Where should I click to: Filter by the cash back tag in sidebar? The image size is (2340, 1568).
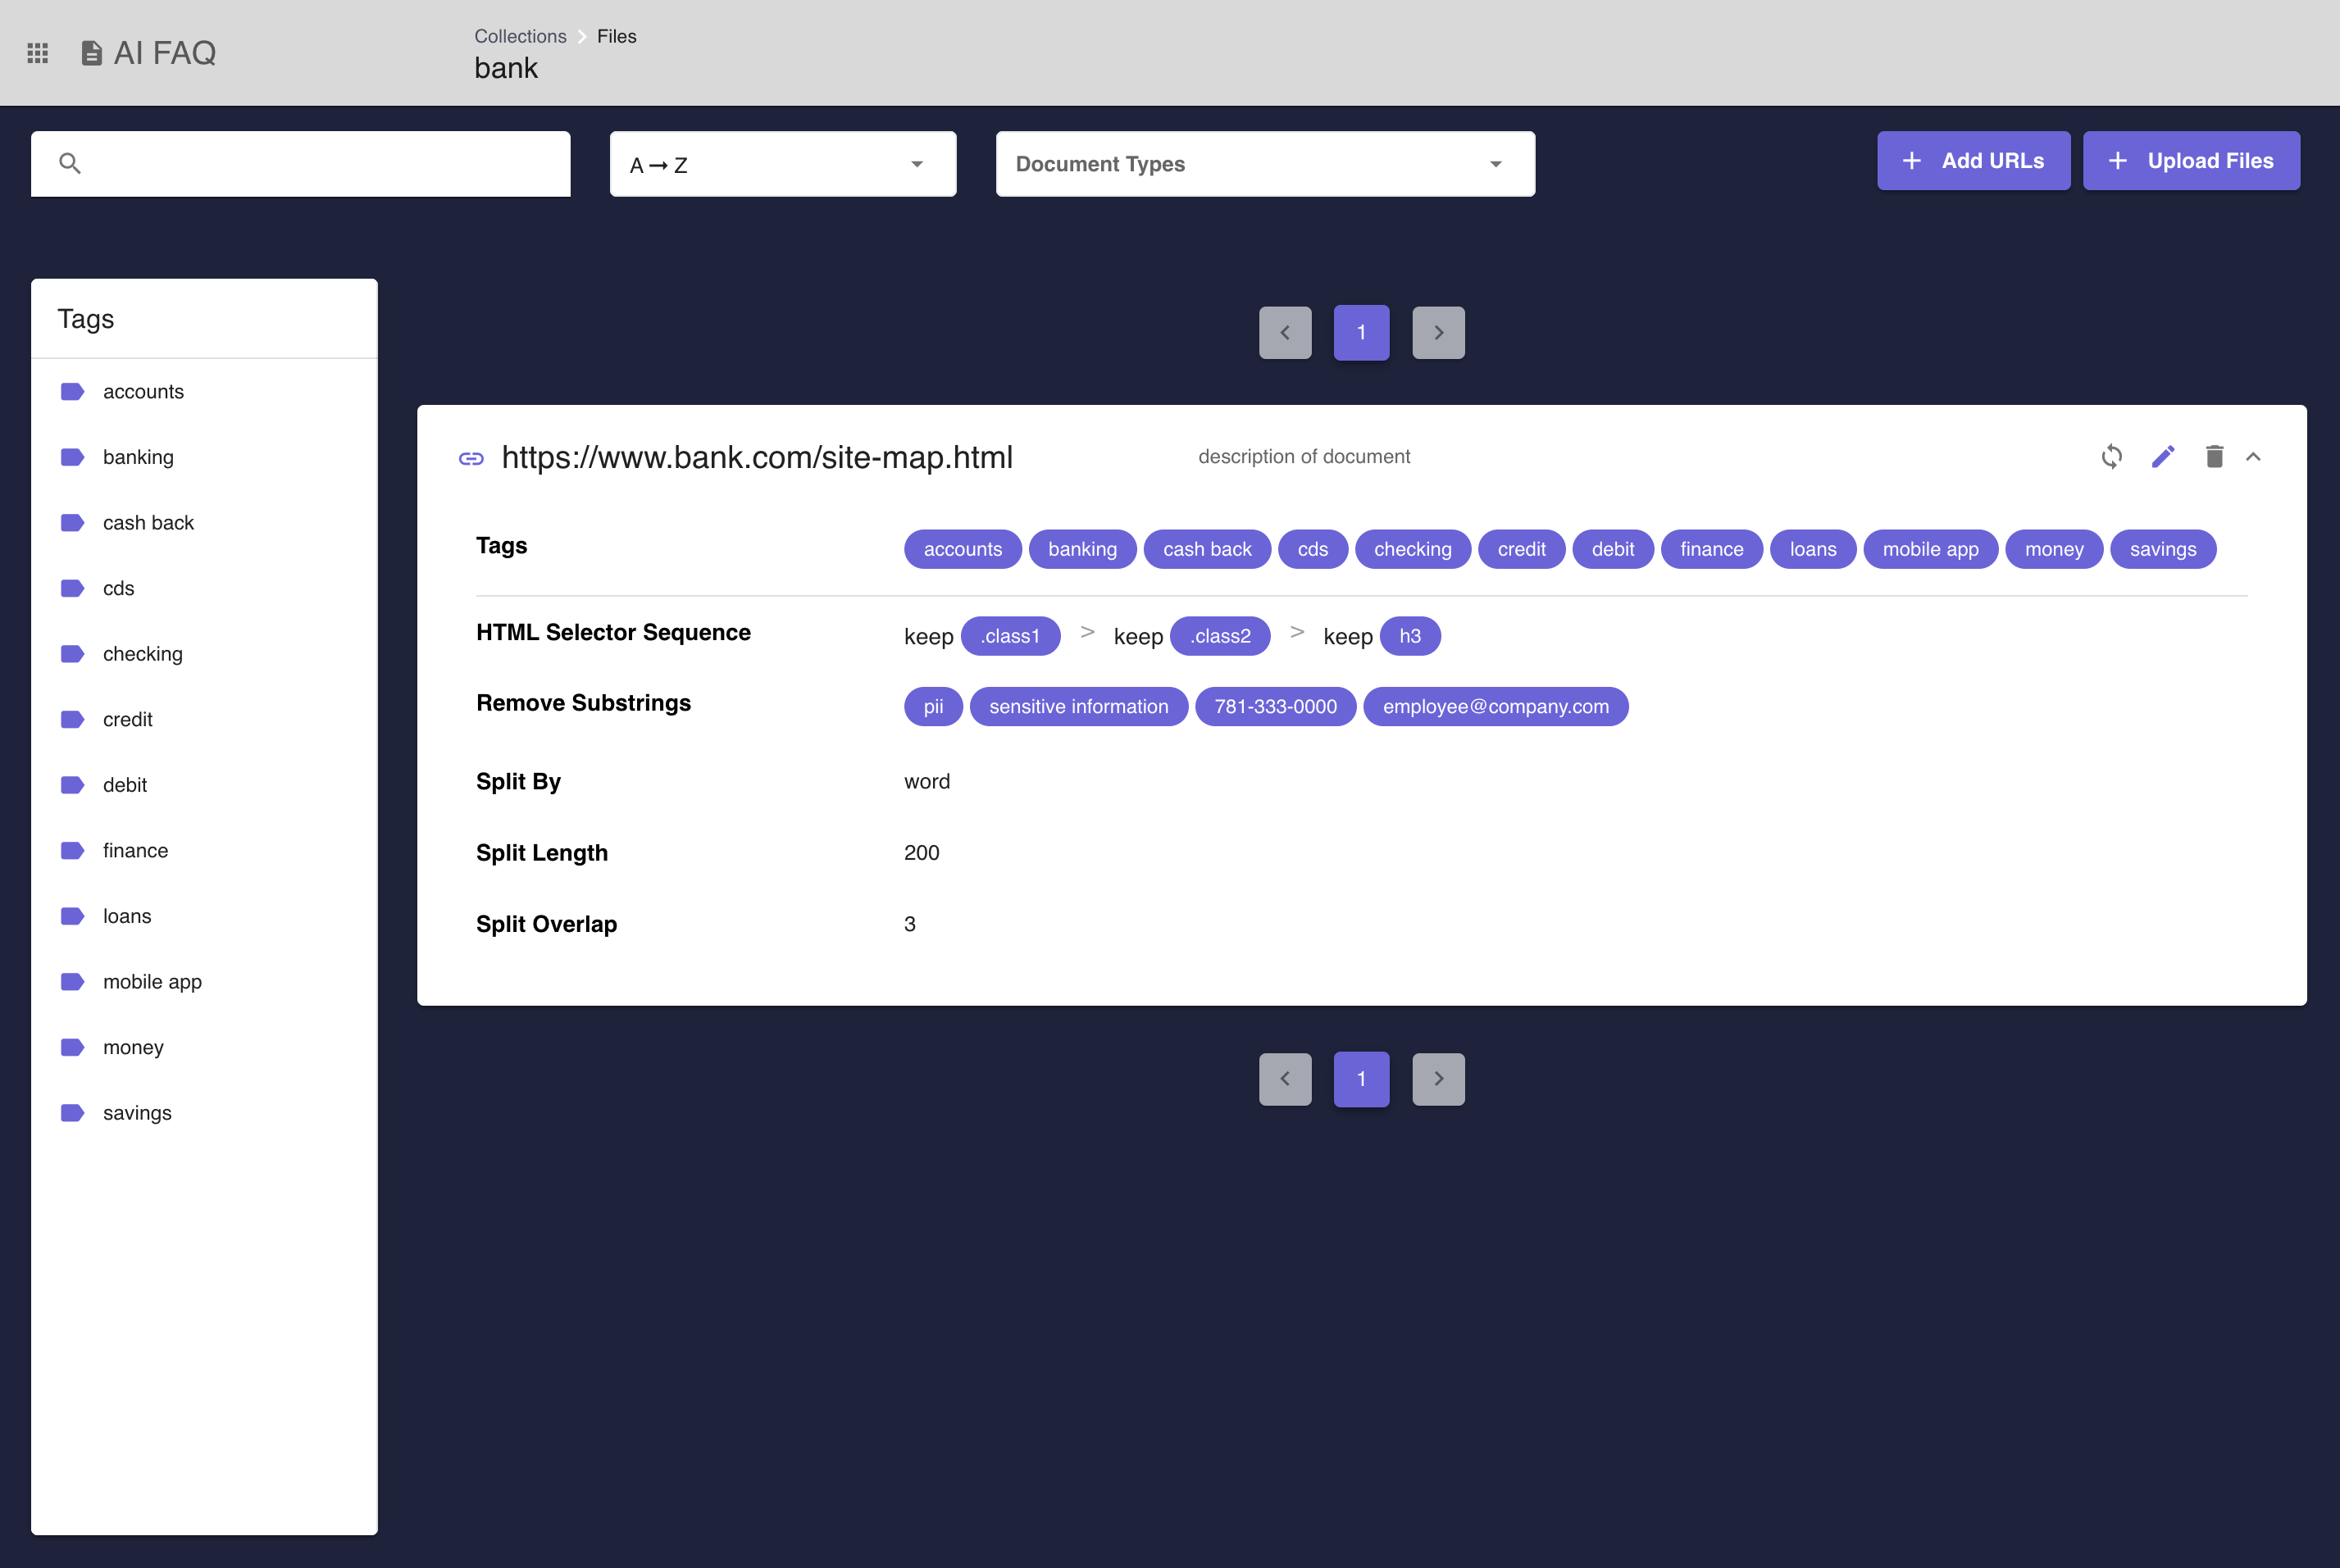point(204,523)
